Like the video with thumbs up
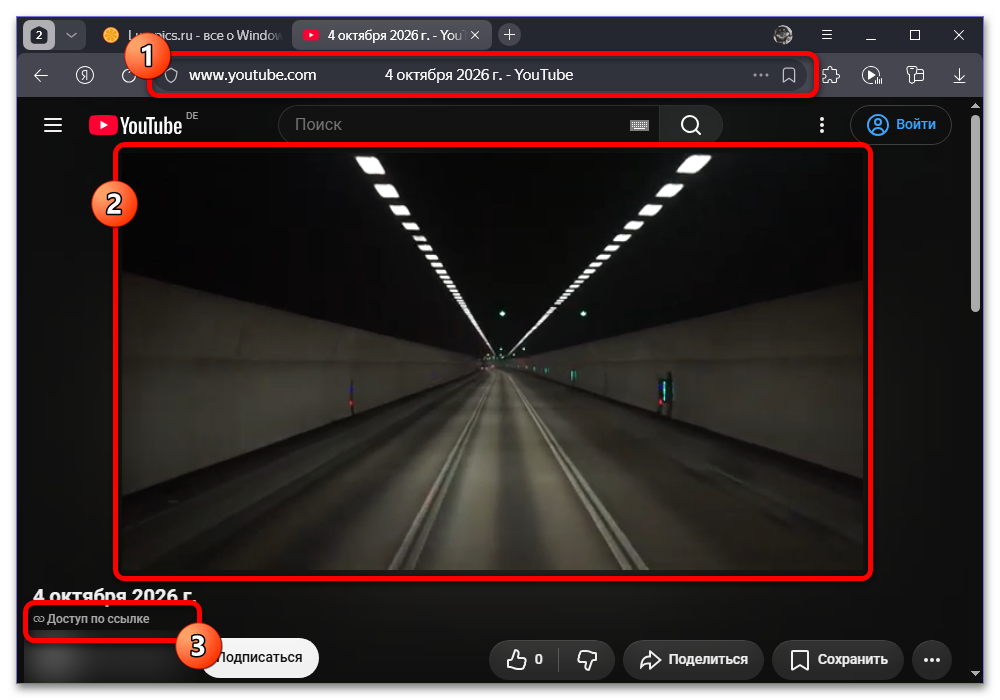1000x700 pixels. click(x=524, y=659)
